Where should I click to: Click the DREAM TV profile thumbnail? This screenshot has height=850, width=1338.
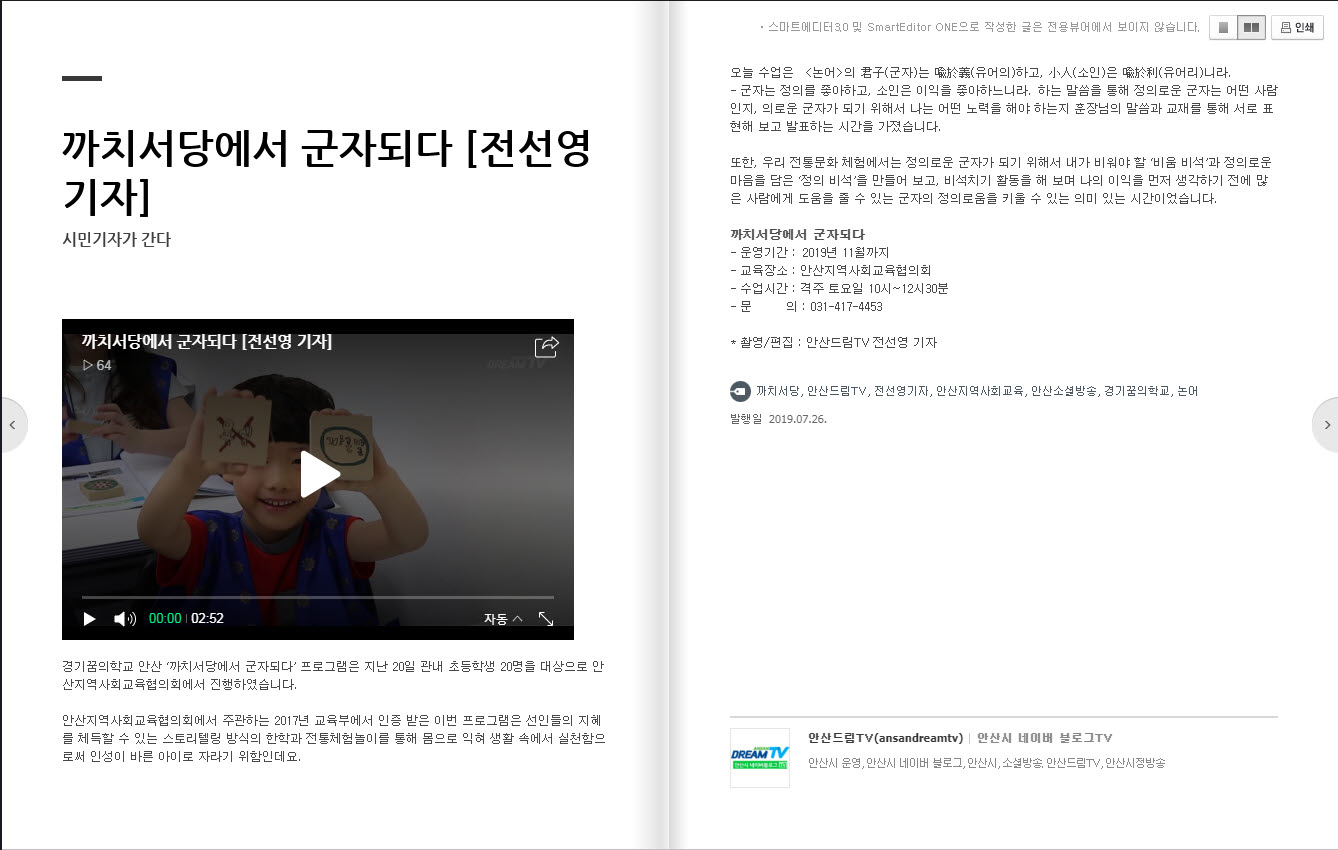pos(759,758)
